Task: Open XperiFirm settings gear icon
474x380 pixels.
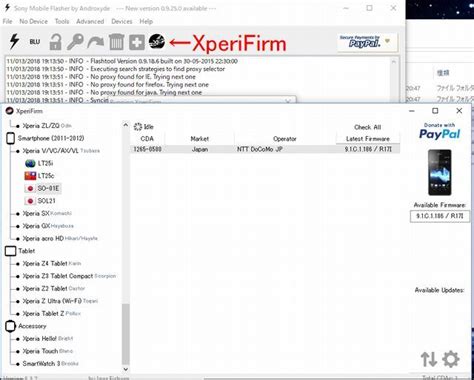Action: tap(451, 359)
